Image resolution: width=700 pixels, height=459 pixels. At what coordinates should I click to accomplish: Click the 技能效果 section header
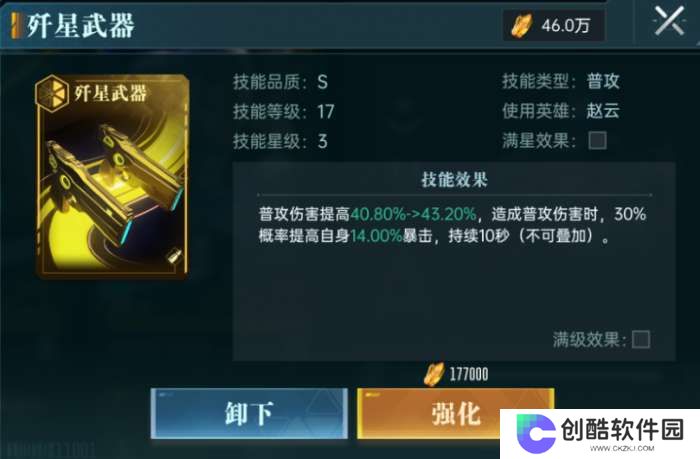point(454,179)
